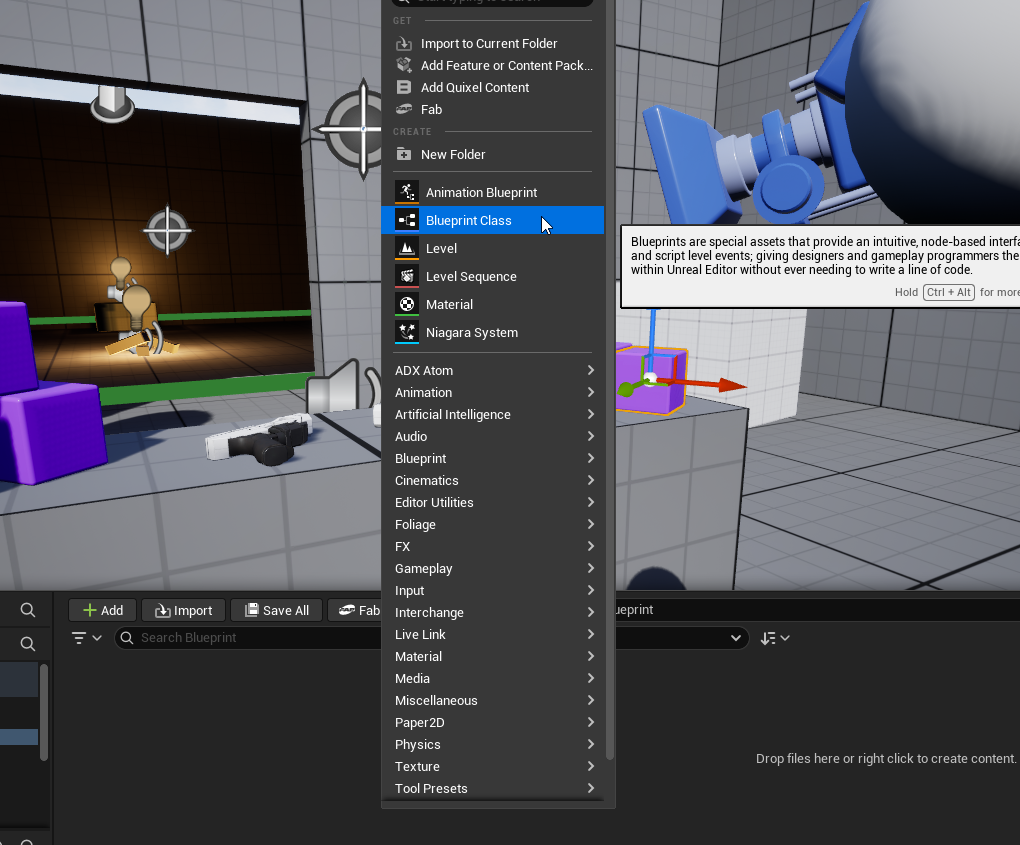Click the second magnifier icon below it
Screen dimensions: 1020x845
(x=27, y=644)
